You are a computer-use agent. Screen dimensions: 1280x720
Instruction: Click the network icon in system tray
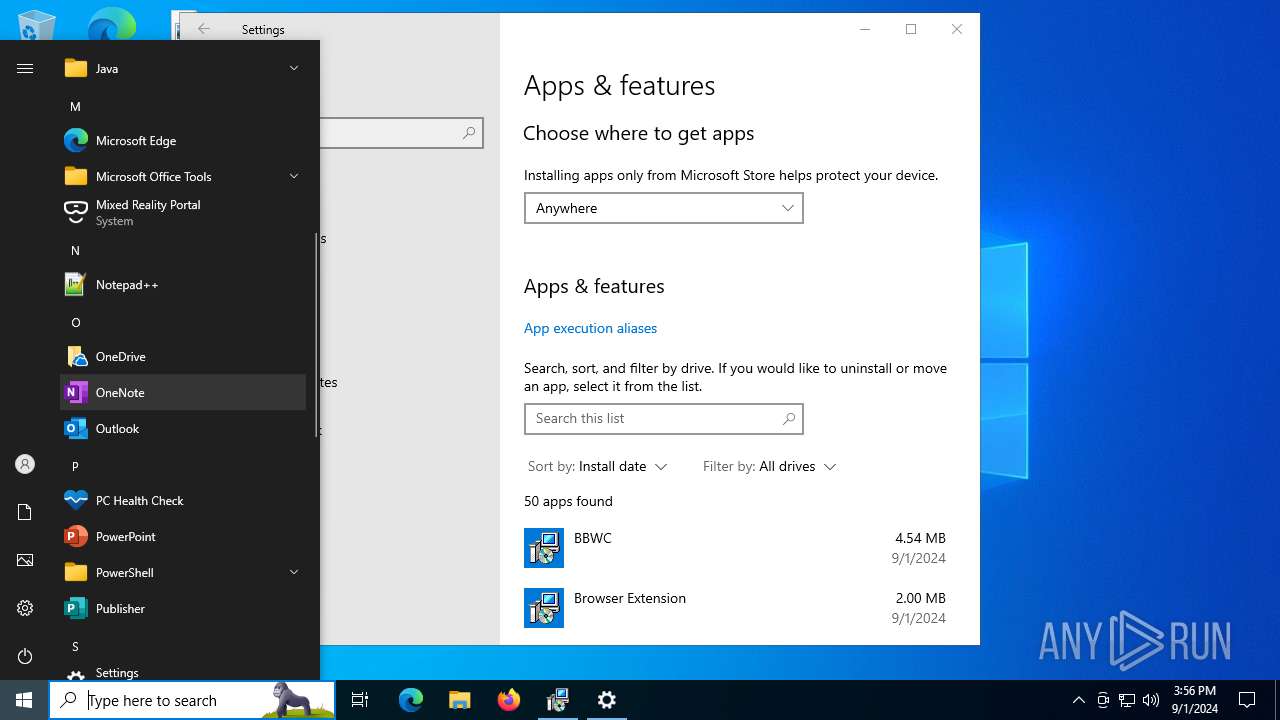pyautogui.click(x=1127, y=700)
